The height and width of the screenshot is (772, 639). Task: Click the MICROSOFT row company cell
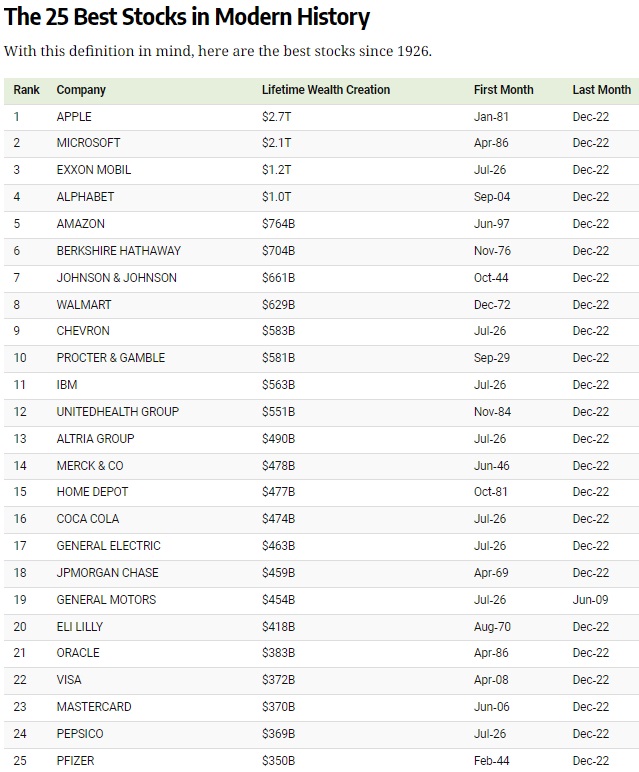pos(88,143)
